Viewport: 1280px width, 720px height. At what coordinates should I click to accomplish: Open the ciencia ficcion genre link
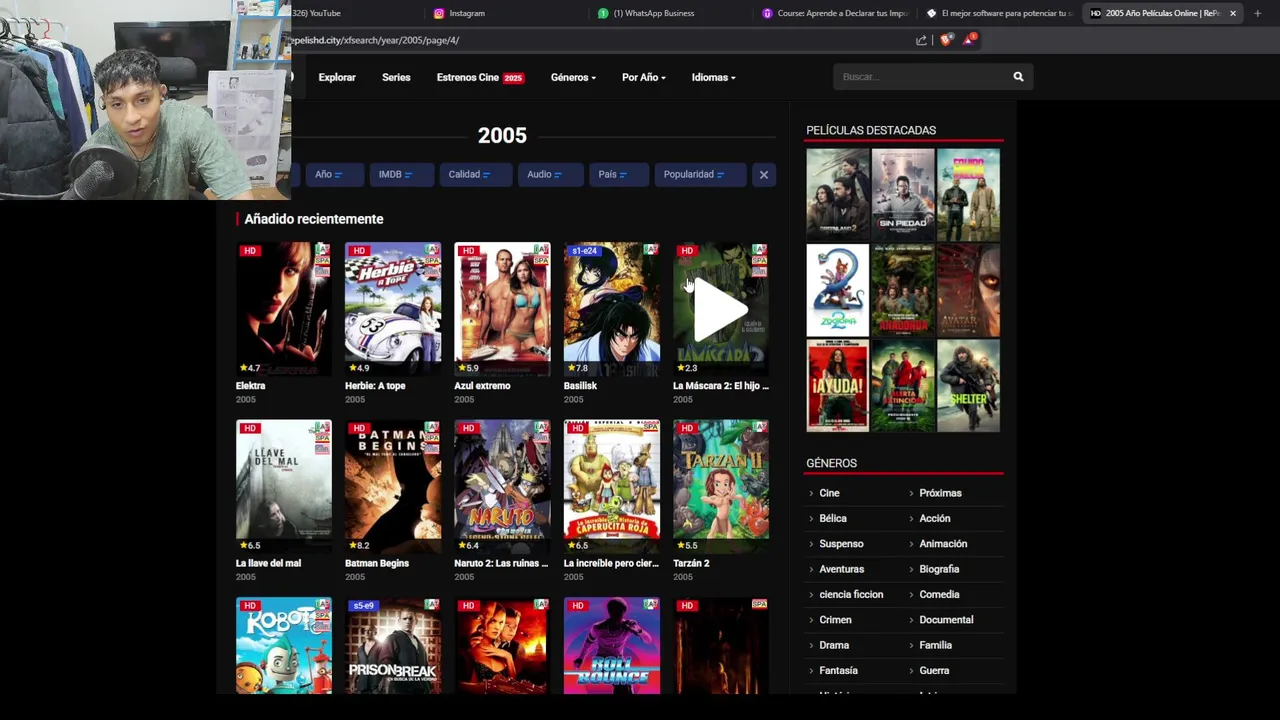pos(851,594)
